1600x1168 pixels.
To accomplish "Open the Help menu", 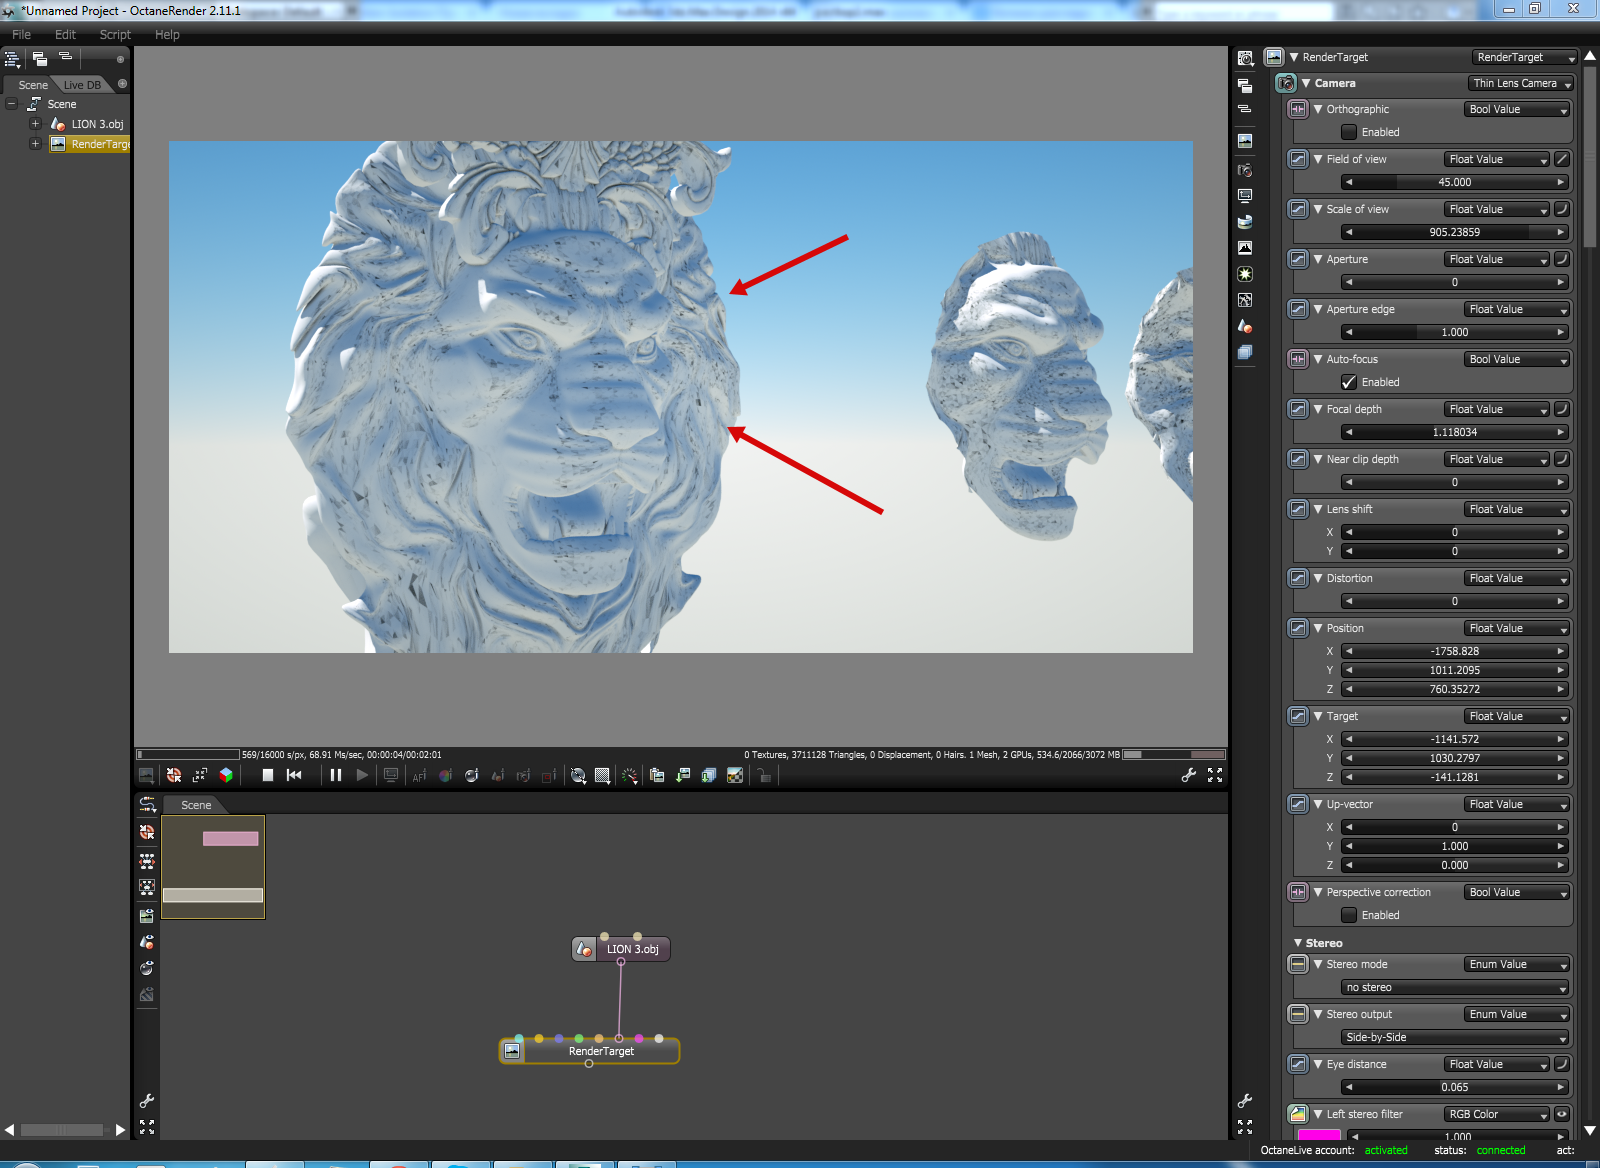I will click(x=167, y=34).
